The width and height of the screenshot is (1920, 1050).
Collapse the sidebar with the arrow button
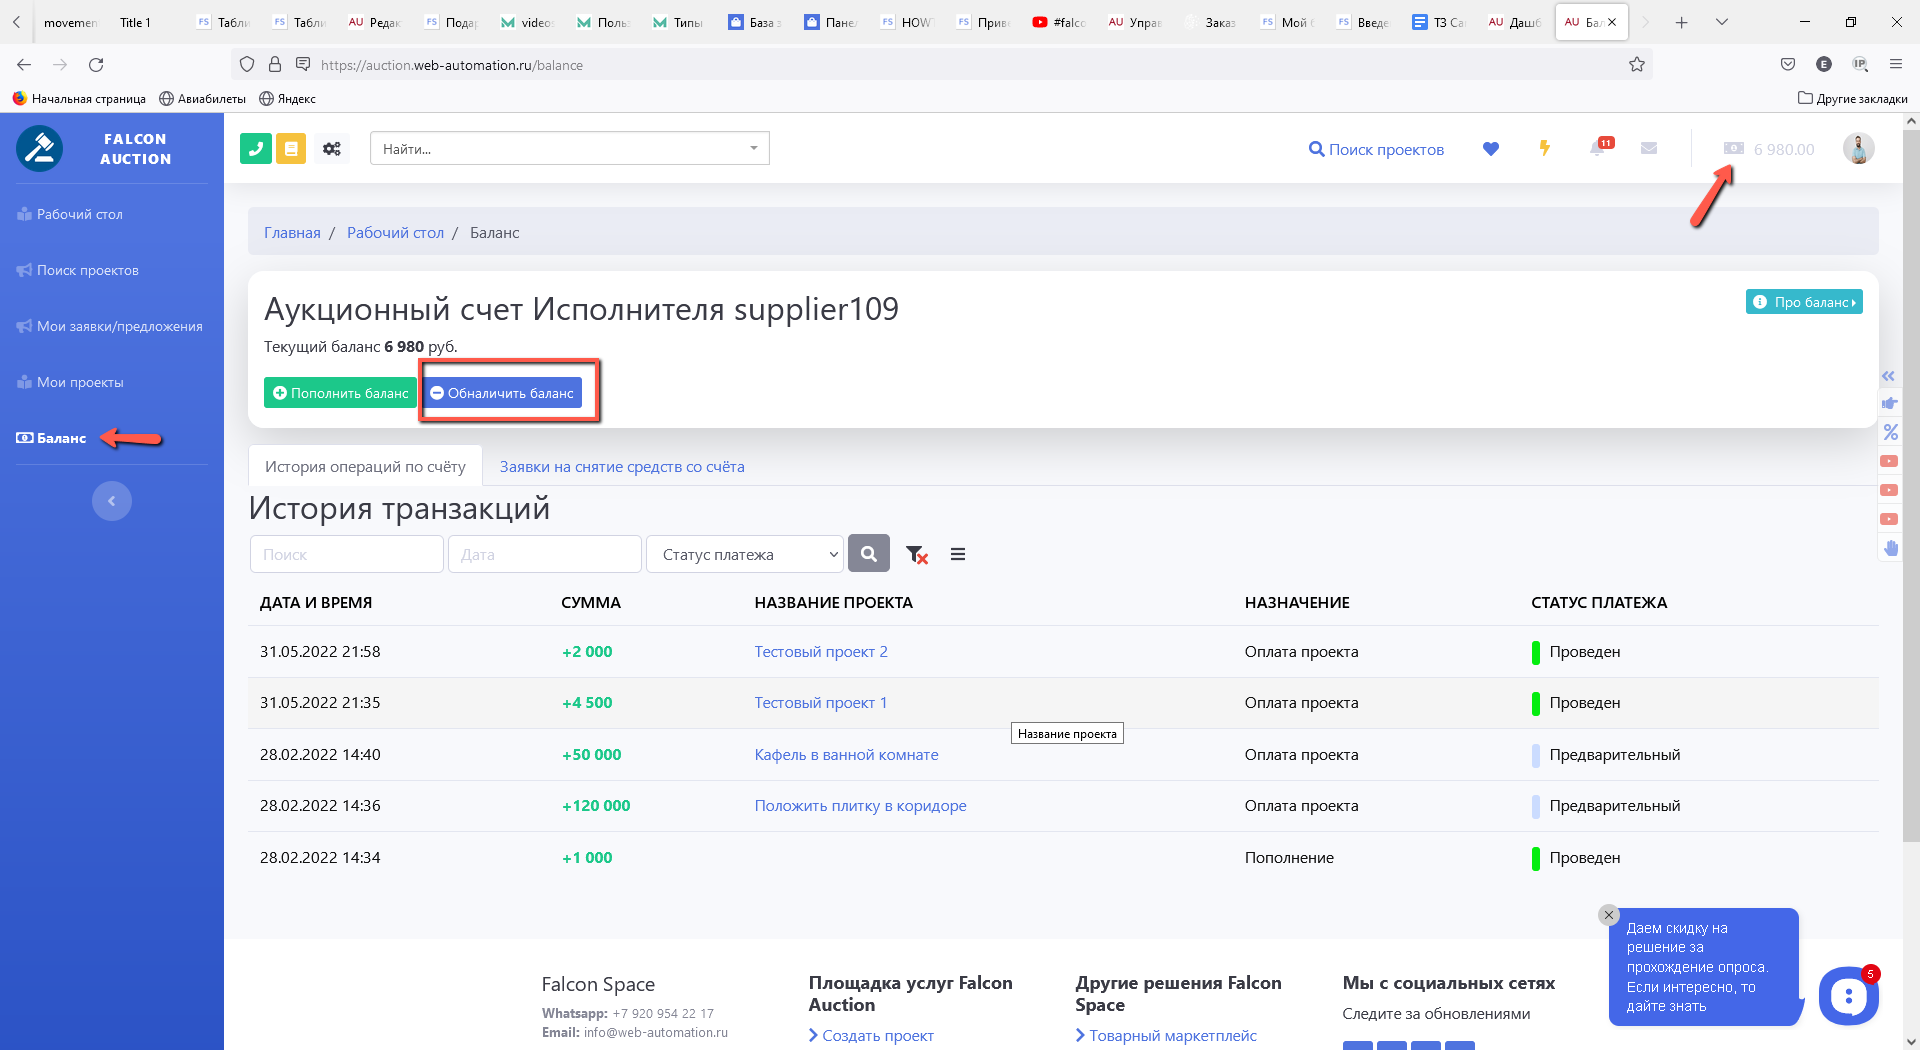[x=112, y=501]
